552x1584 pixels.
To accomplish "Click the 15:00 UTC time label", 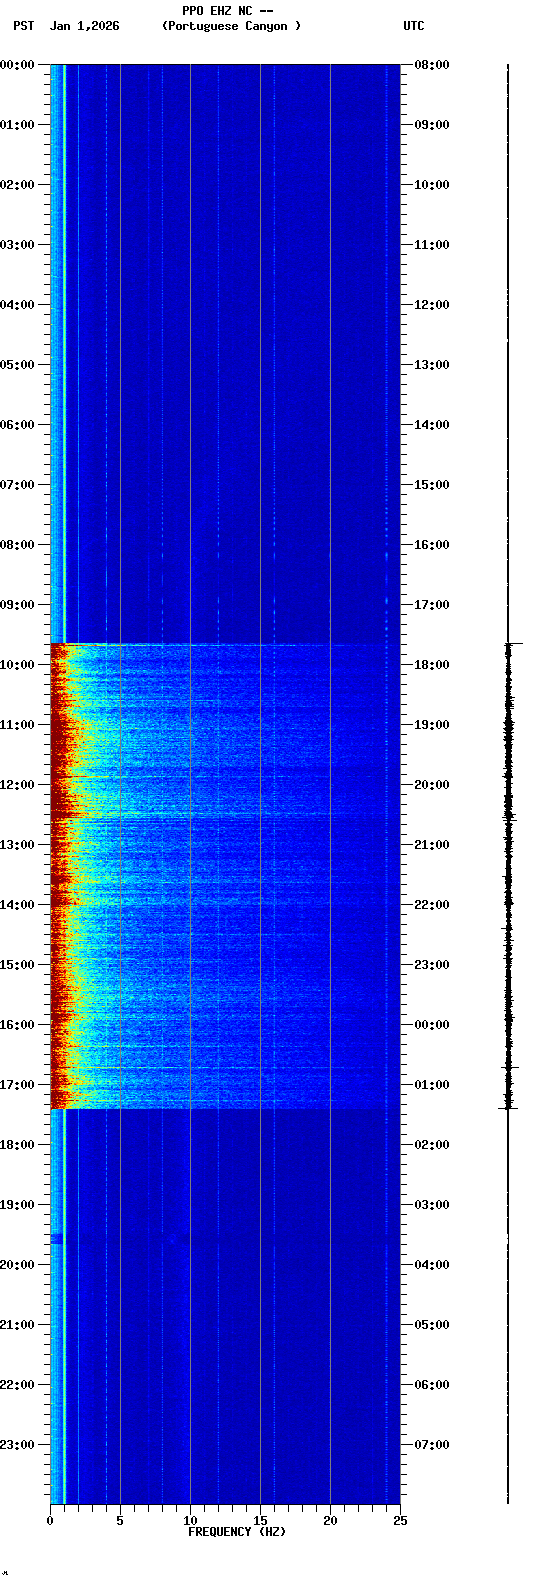I will click(x=432, y=485).
